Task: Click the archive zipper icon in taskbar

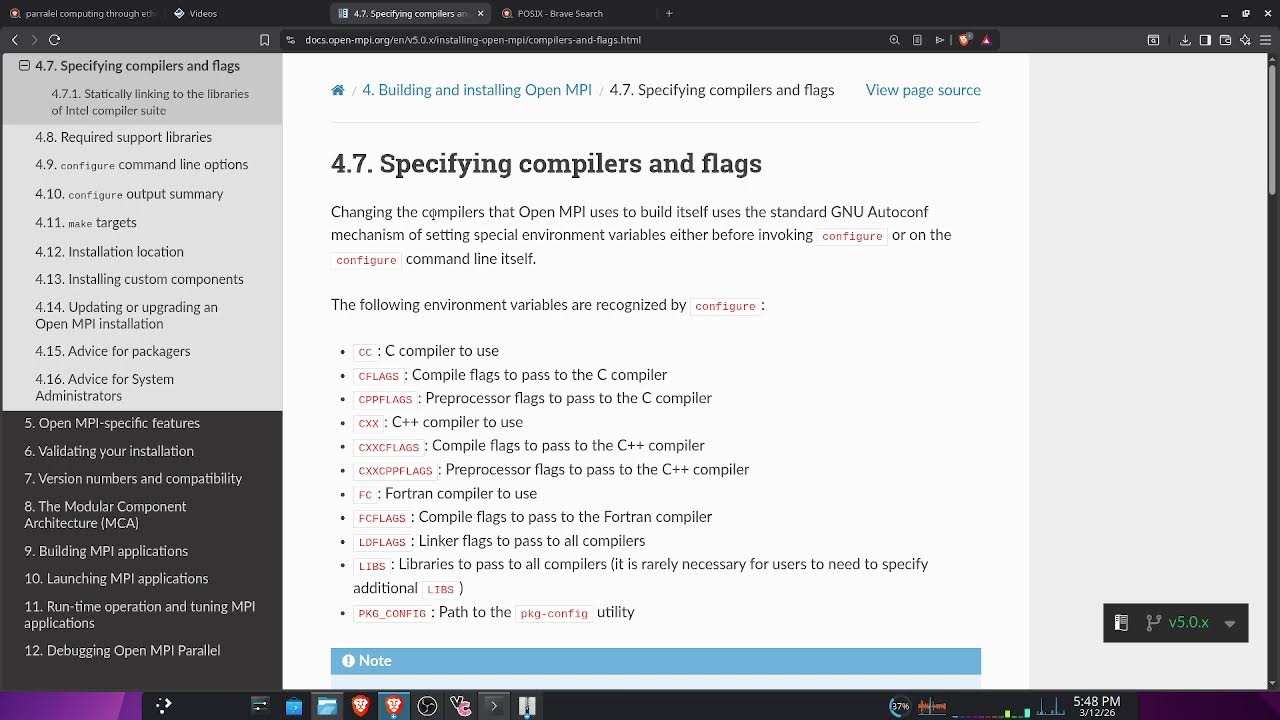Action: 527,706
